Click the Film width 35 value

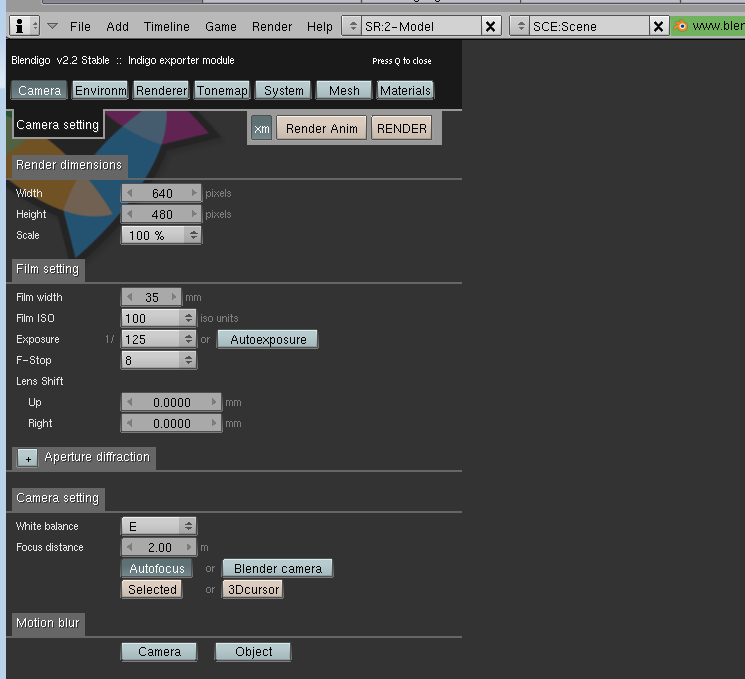152,297
